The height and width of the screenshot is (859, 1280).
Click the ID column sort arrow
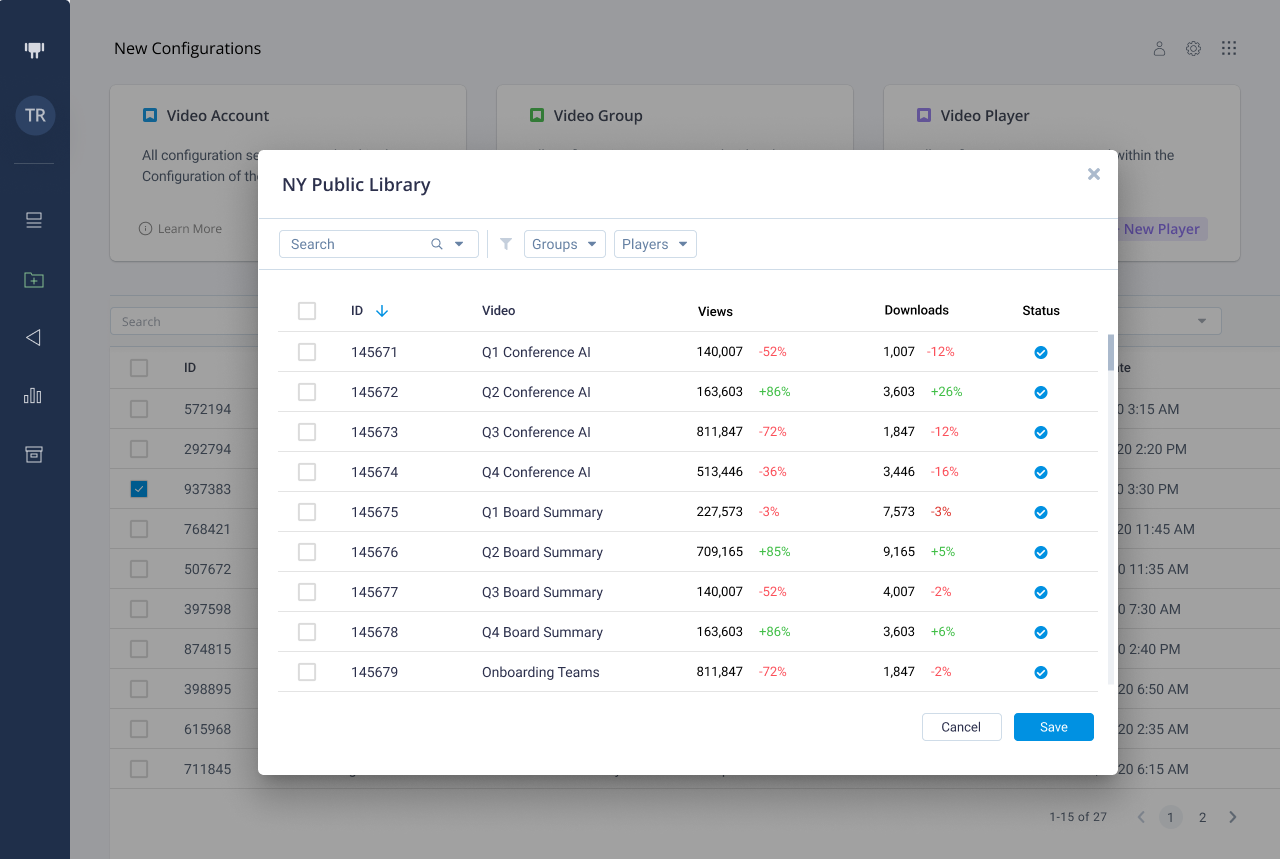pyautogui.click(x=382, y=311)
